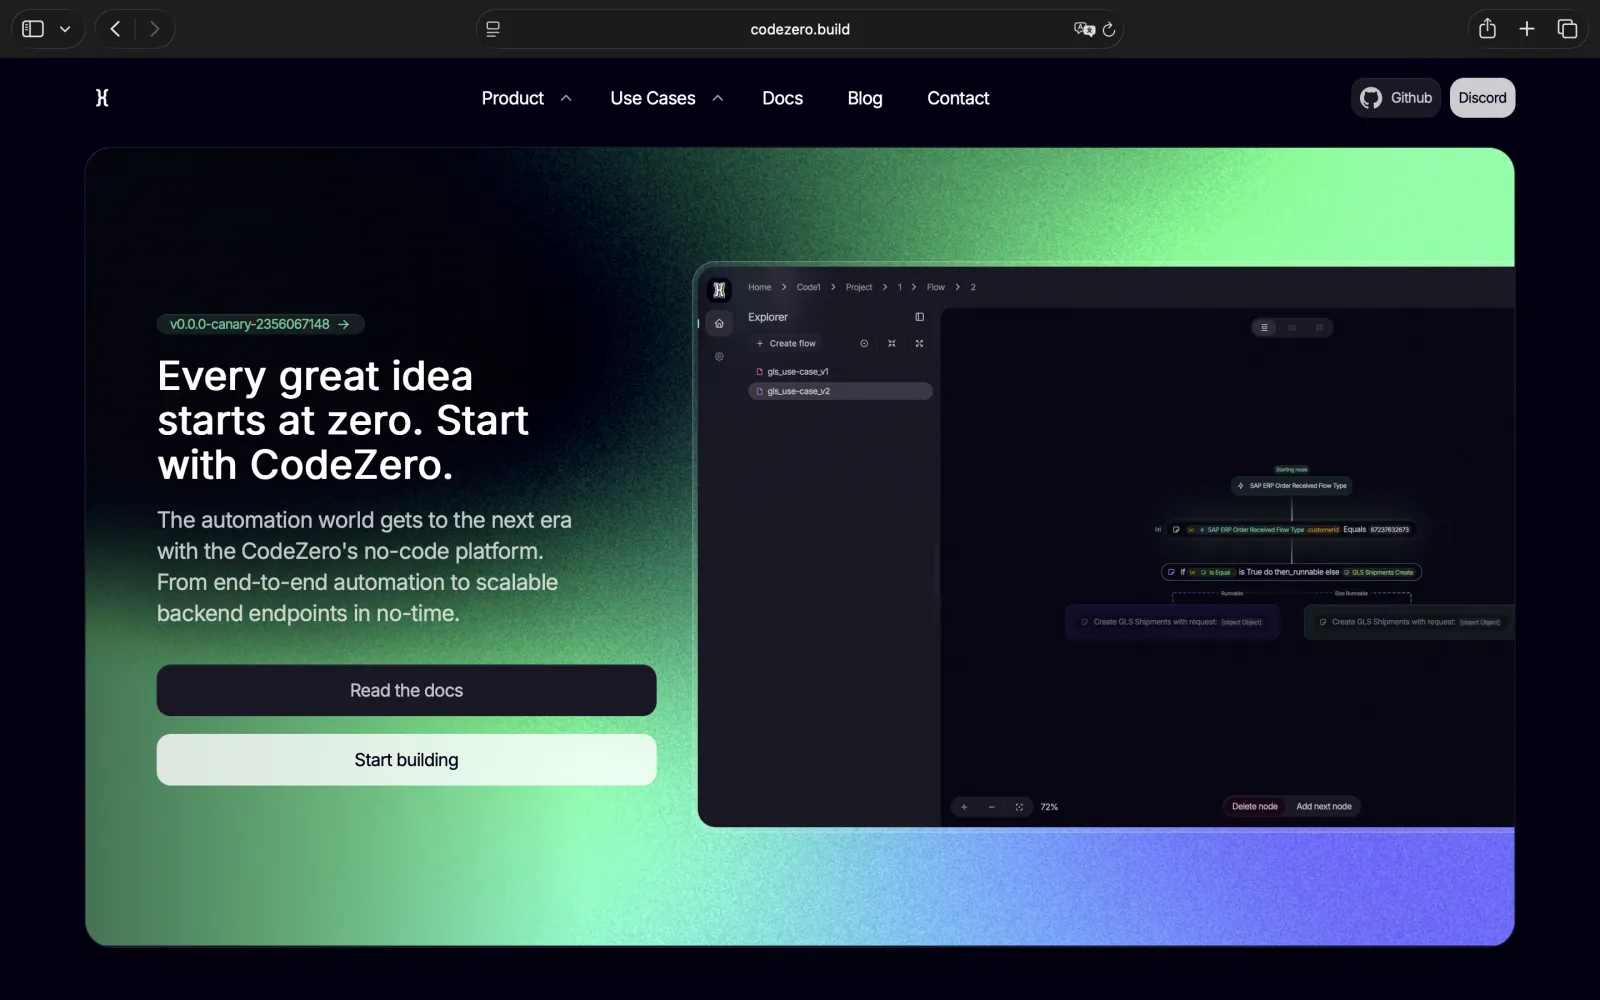Select the third layout view toggle icon

1319,327
